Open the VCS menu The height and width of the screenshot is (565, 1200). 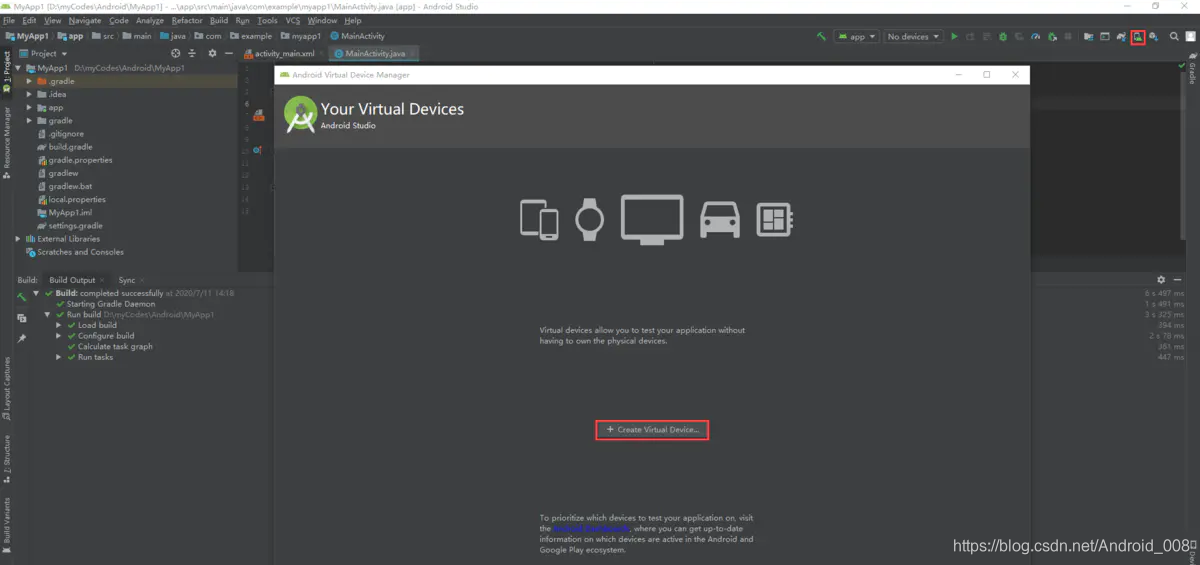point(293,20)
